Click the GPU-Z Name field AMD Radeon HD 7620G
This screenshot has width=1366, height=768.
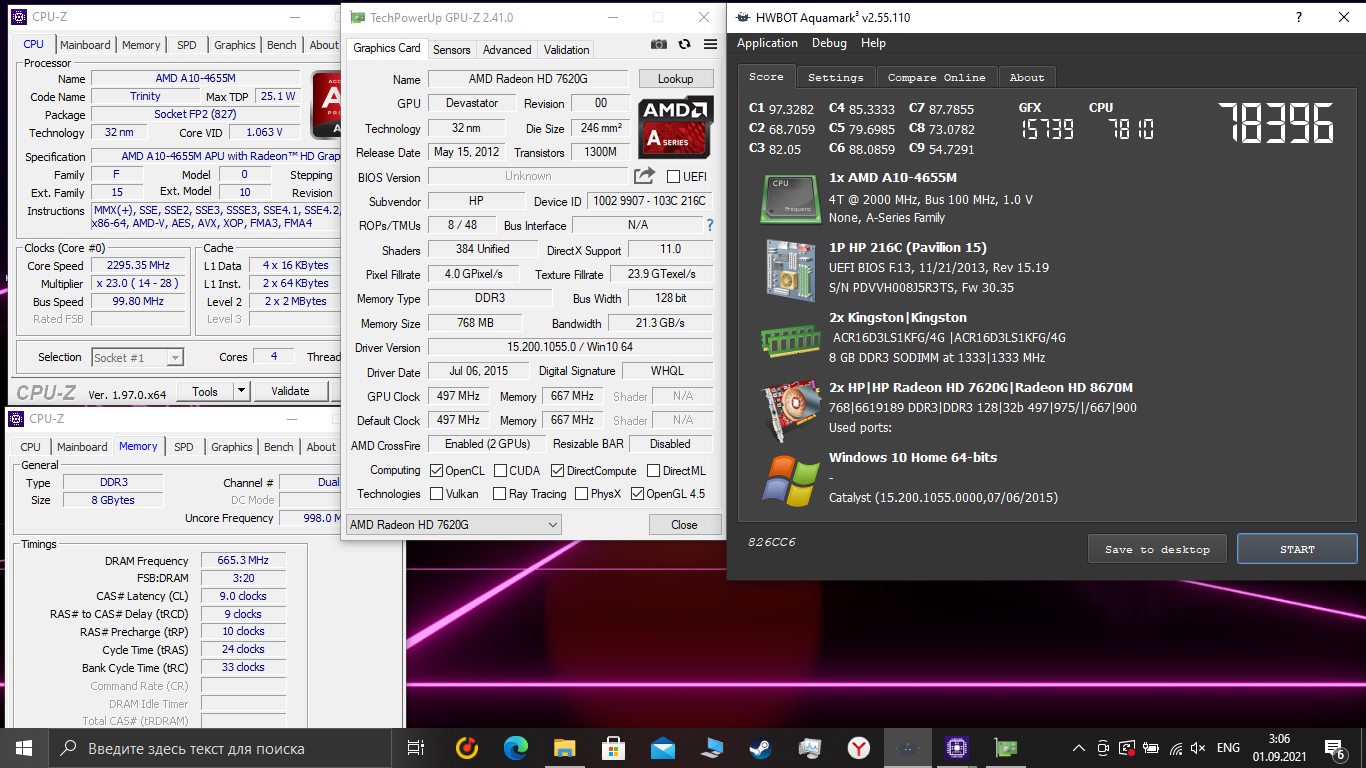(x=528, y=79)
